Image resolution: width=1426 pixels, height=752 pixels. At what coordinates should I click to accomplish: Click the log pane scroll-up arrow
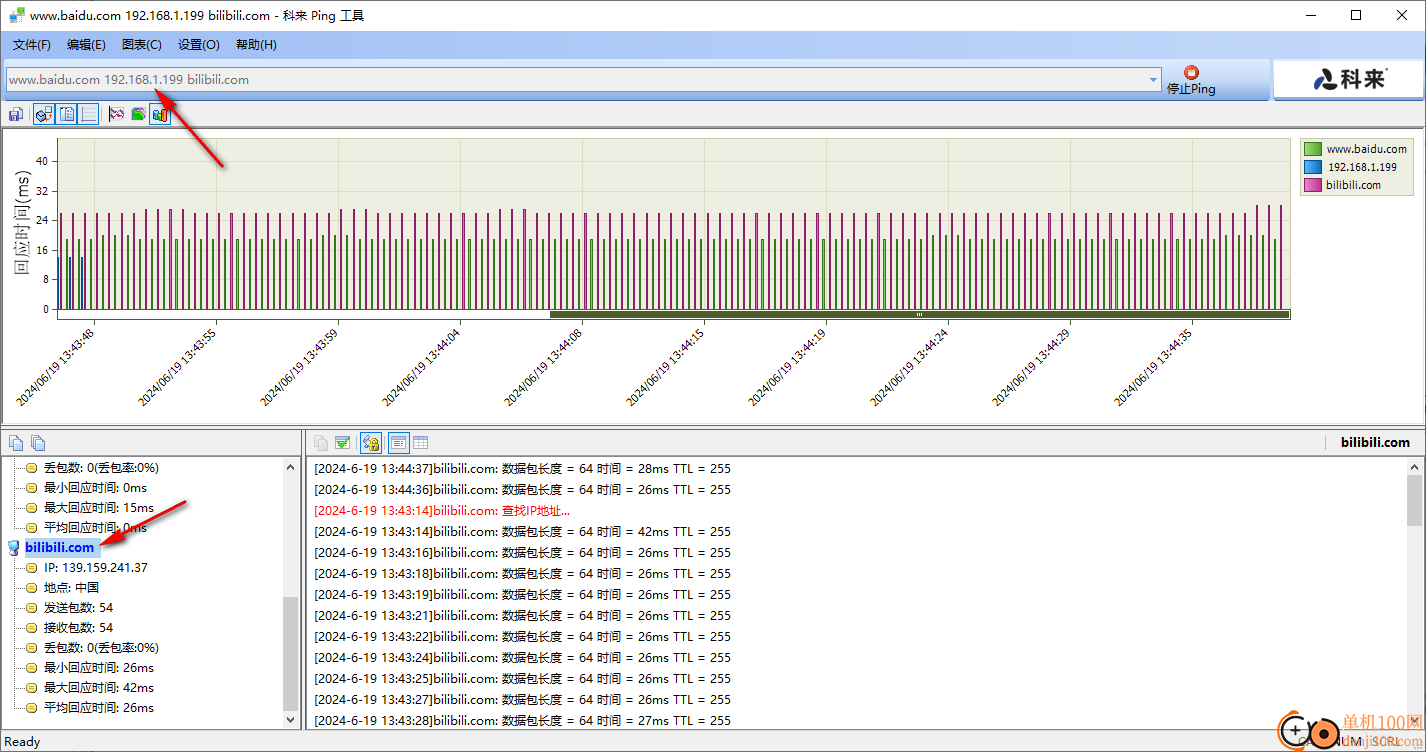click(x=1414, y=467)
